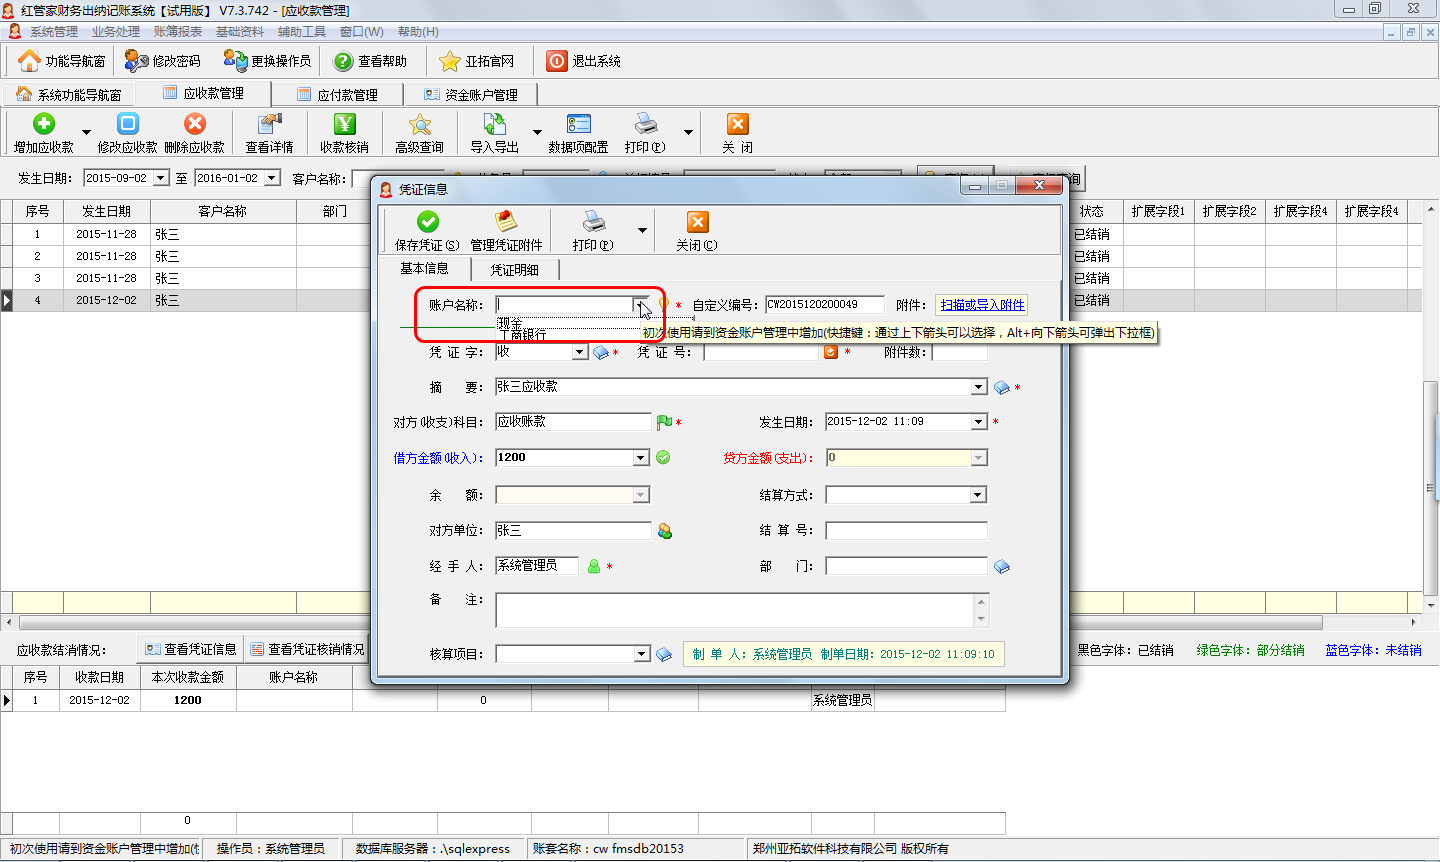Open the Summary (摘要) dropdown arrow
The width and height of the screenshot is (1440, 862).
[978, 387]
